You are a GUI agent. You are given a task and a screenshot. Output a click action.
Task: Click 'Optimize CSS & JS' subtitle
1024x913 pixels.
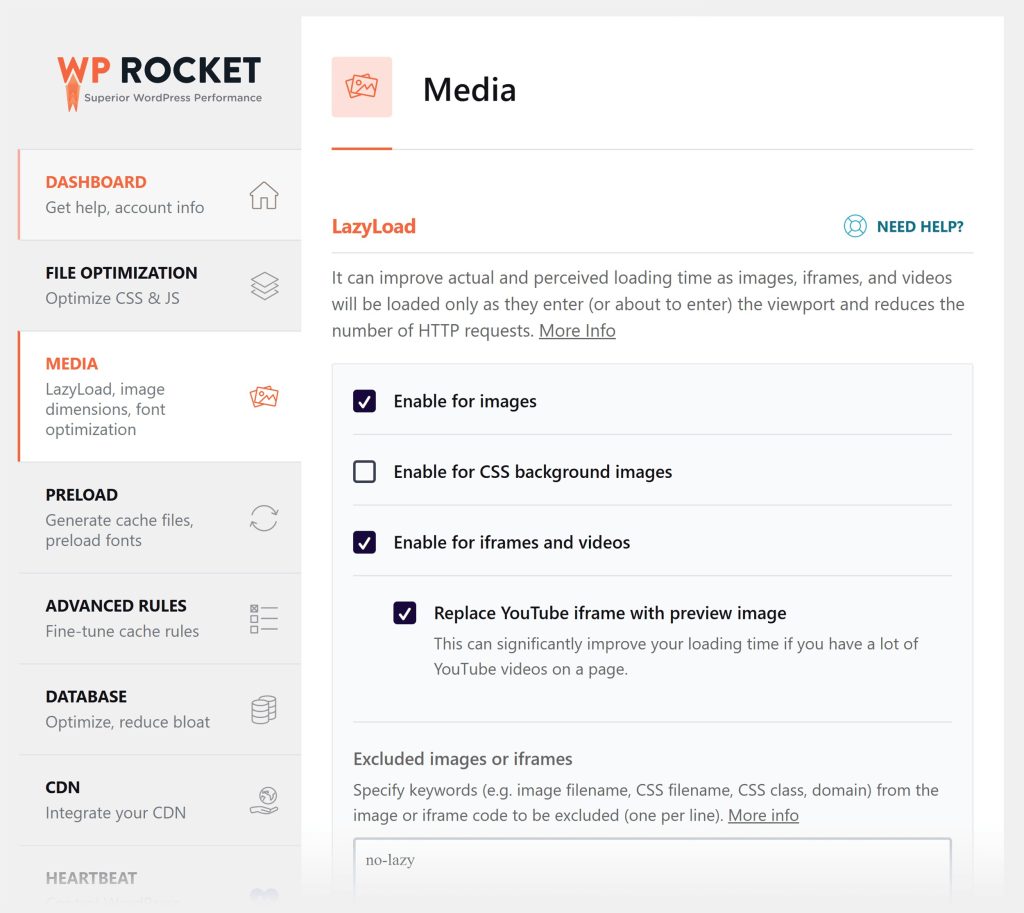pos(112,298)
